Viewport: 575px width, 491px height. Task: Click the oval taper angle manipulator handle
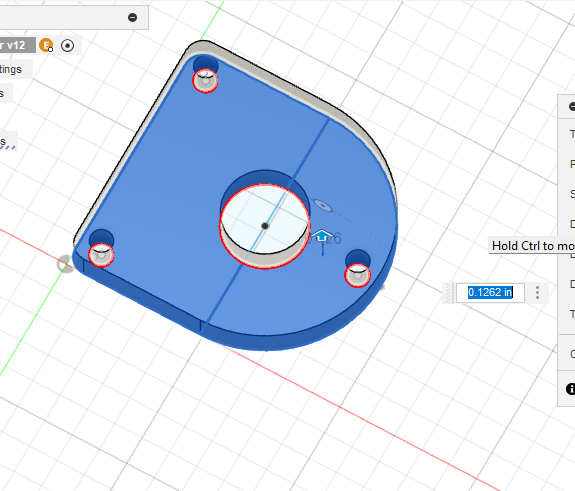point(322,205)
